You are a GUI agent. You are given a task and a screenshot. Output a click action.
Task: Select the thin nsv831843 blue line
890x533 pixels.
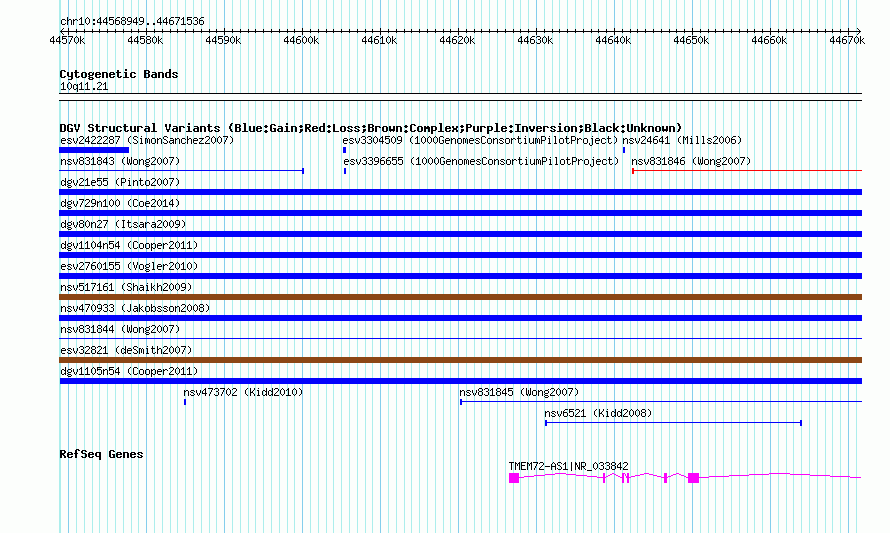pos(182,171)
